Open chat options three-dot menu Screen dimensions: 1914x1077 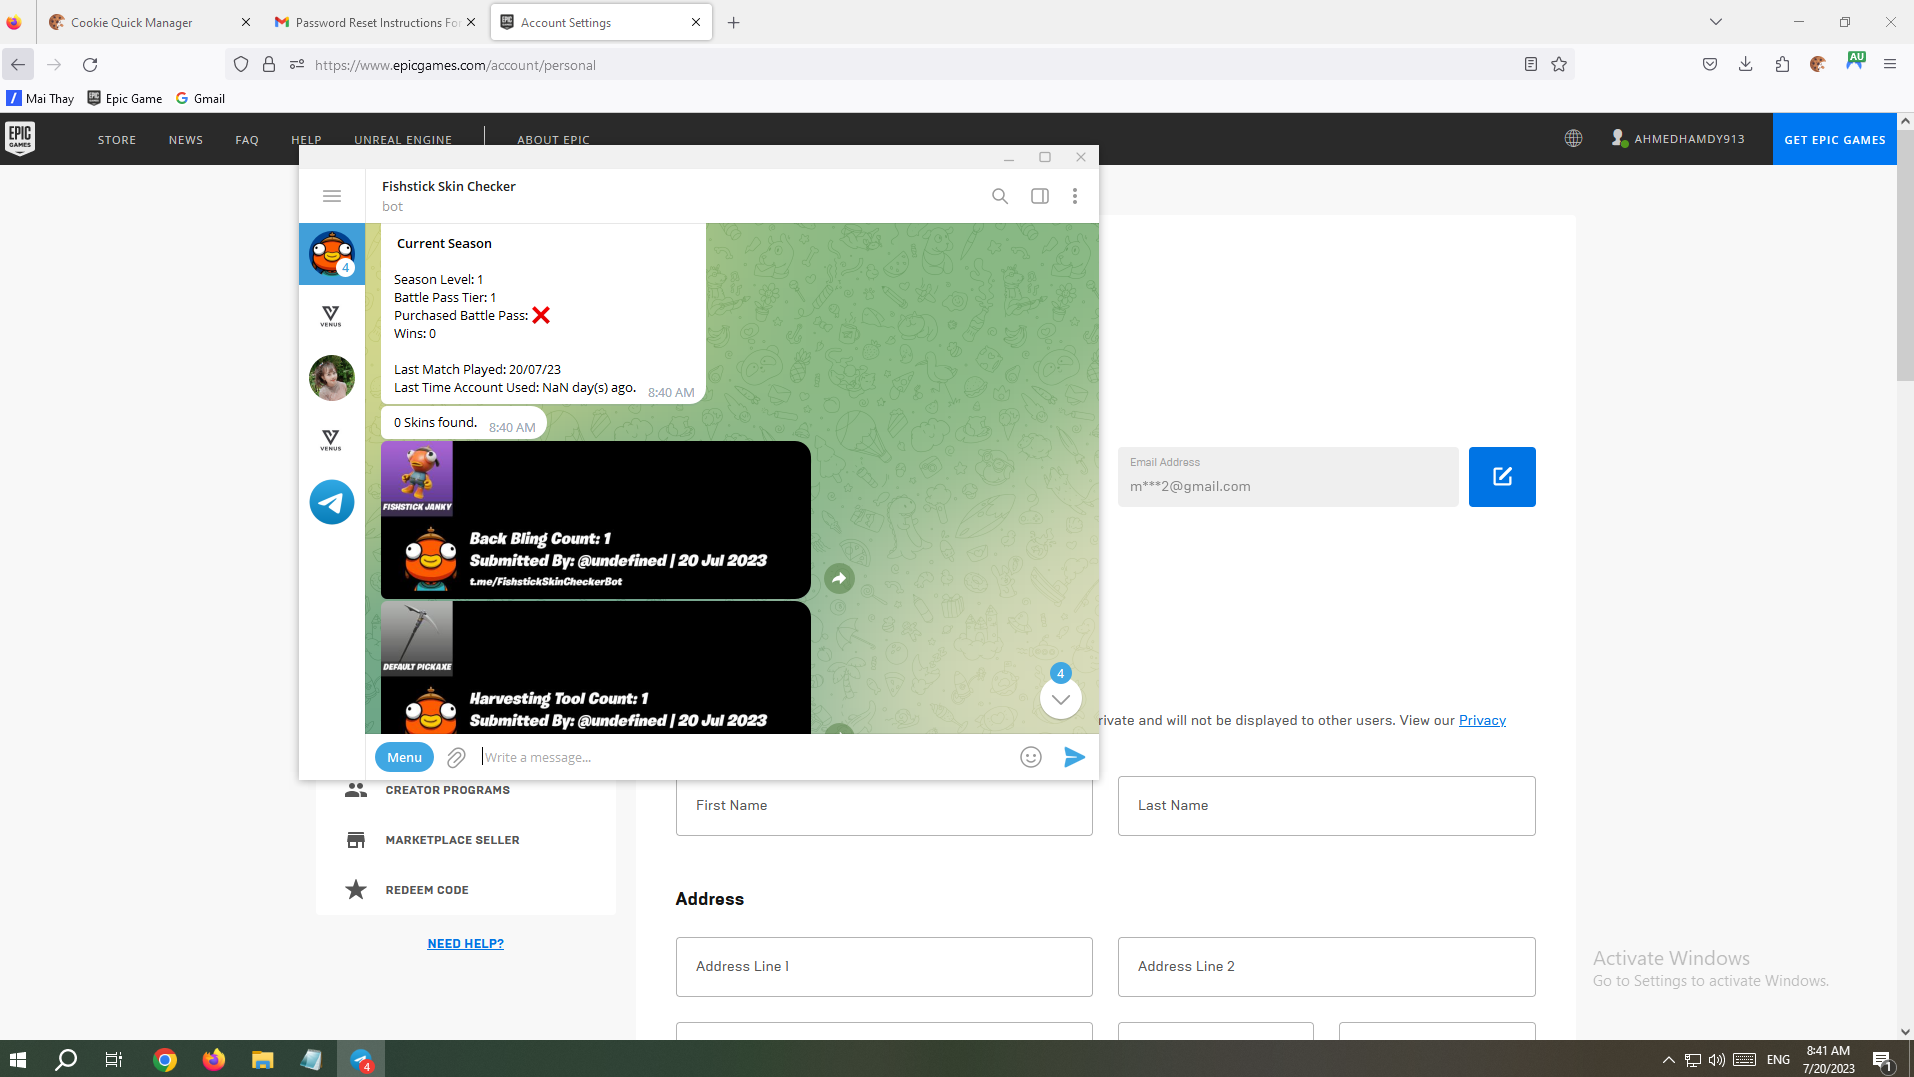[1075, 196]
